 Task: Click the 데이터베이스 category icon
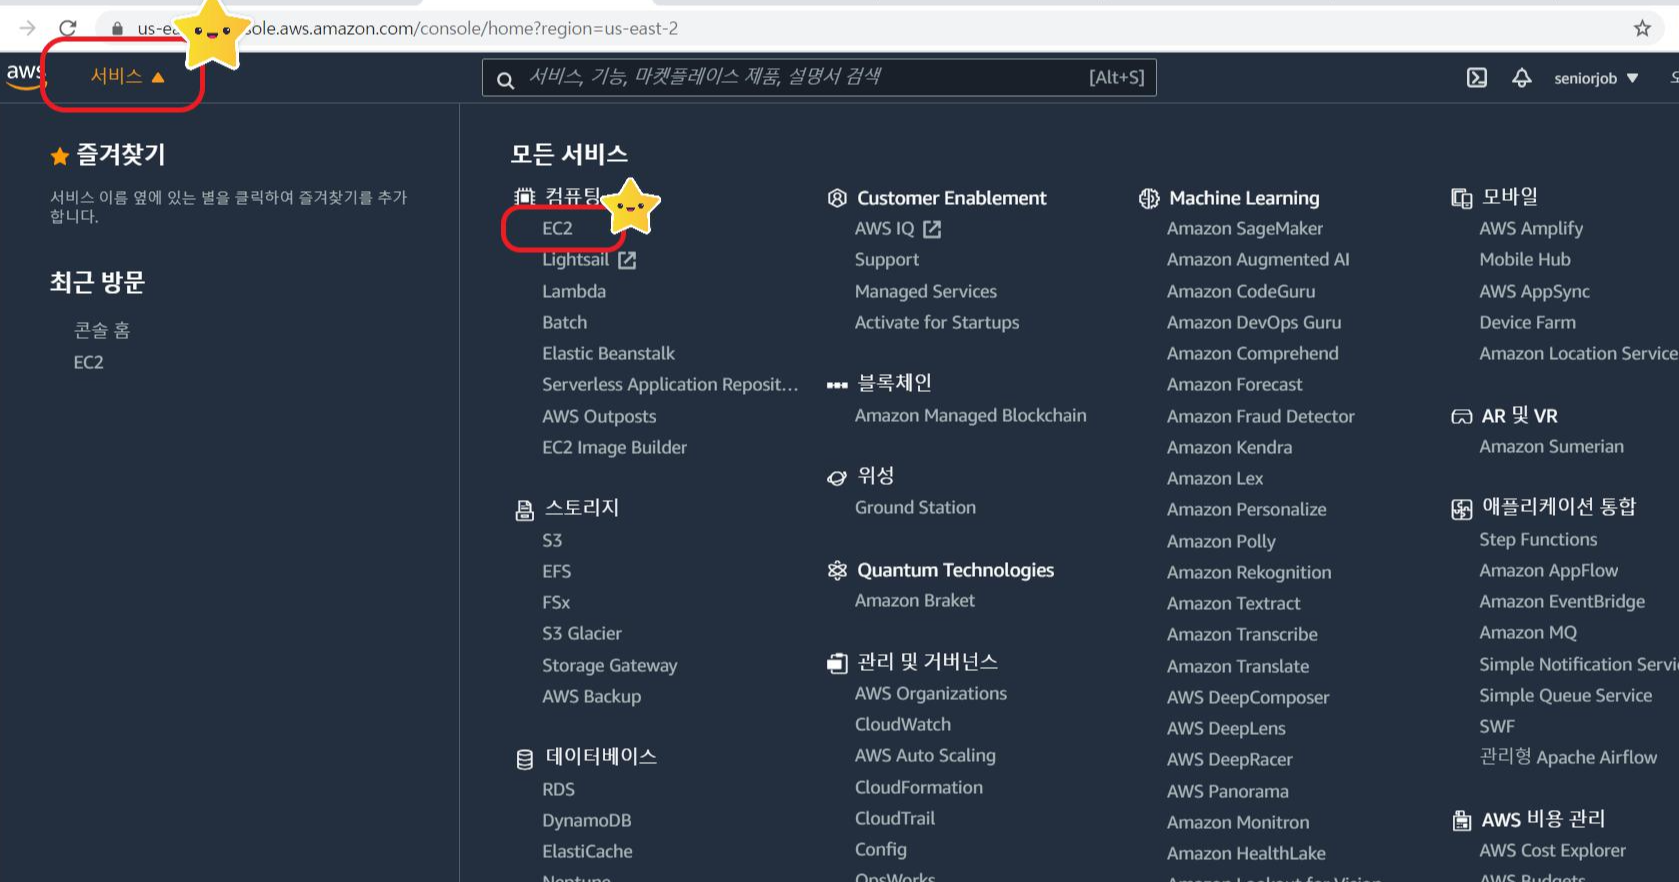[524, 759]
